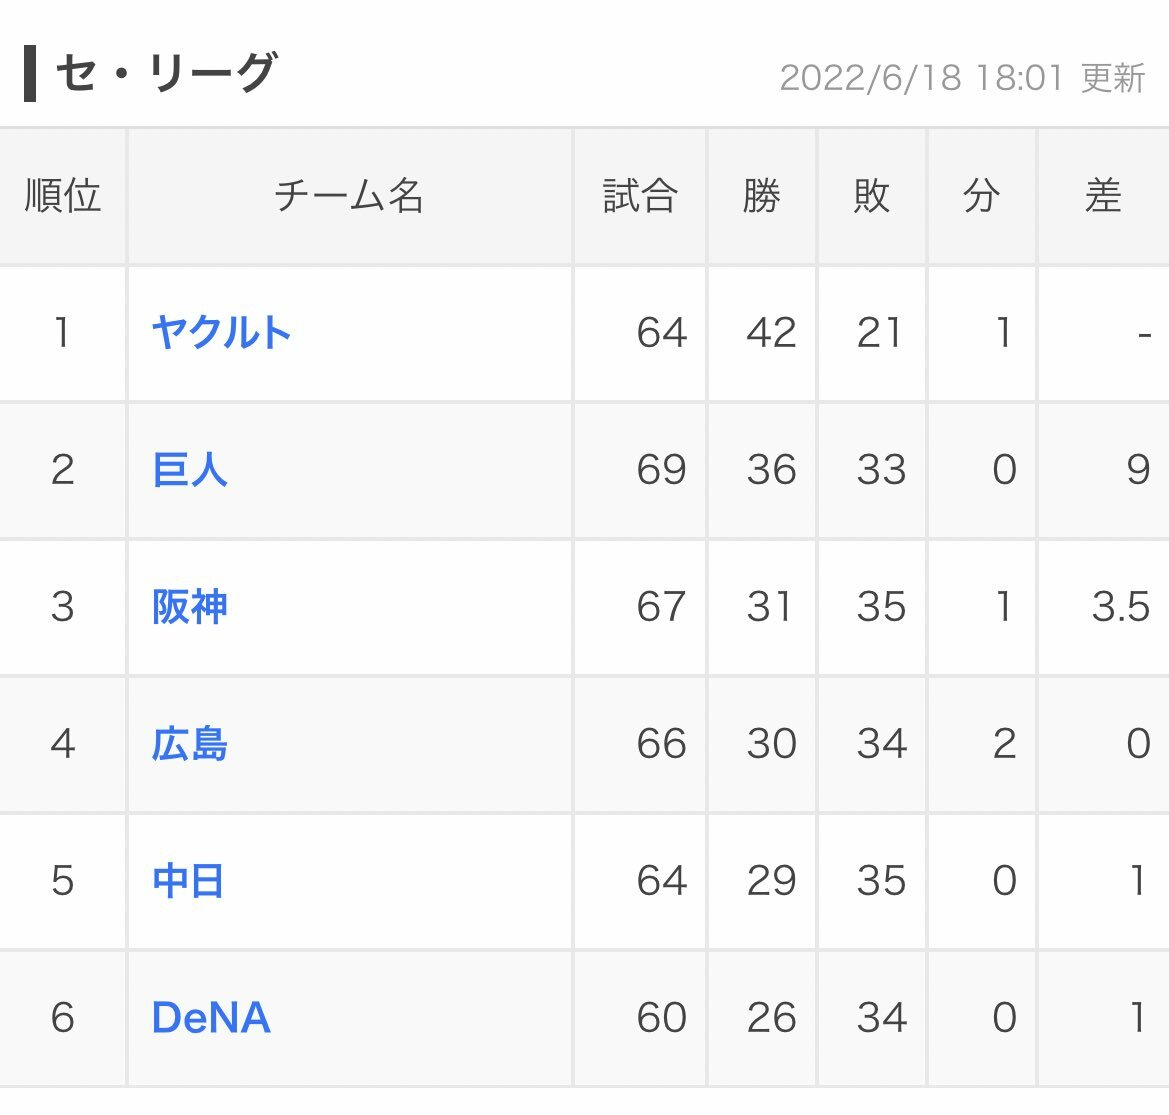This screenshot has width=1169, height=1115.
Task: Click DeNA's 60 games cell
Action: click(x=661, y=1018)
